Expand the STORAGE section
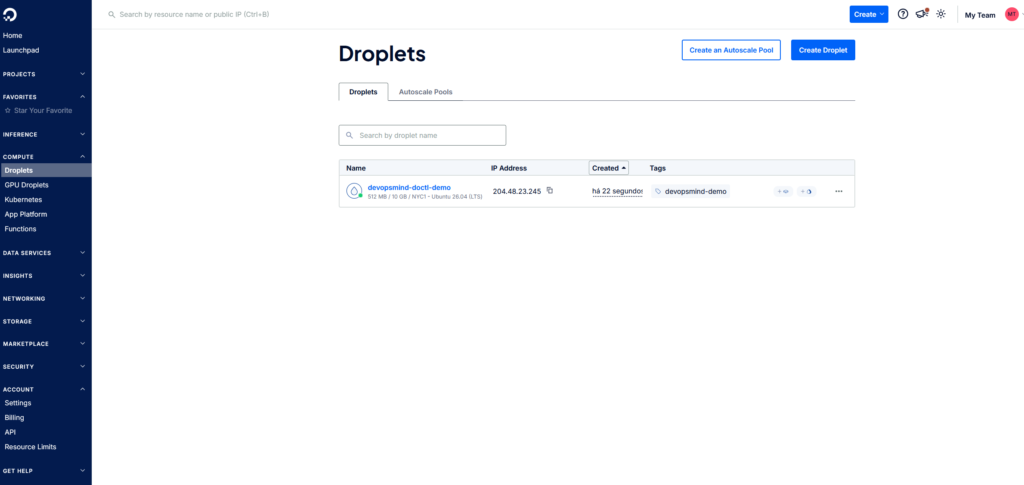 pos(46,321)
